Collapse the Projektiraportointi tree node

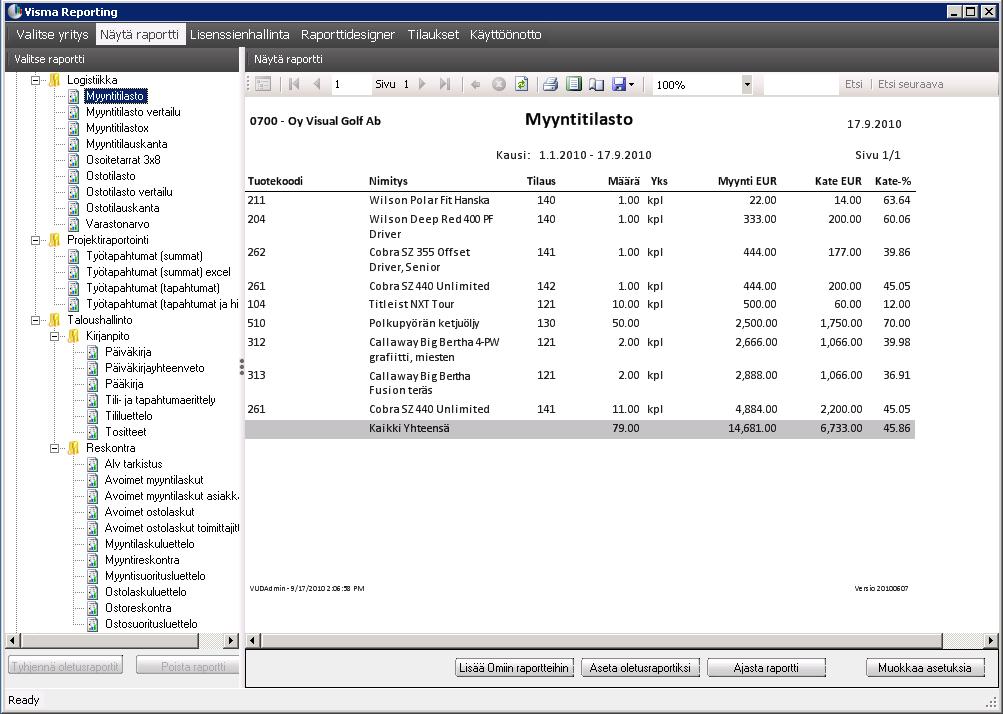coord(36,240)
